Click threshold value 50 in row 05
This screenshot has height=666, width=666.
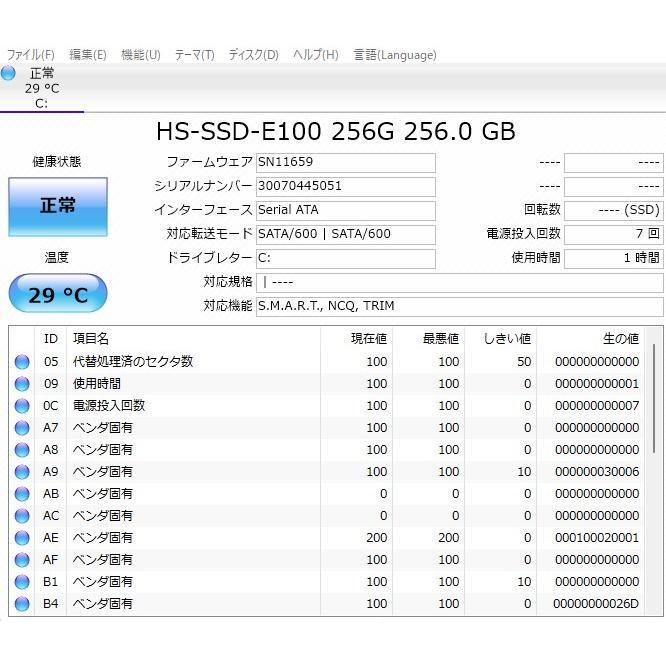tap(524, 362)
